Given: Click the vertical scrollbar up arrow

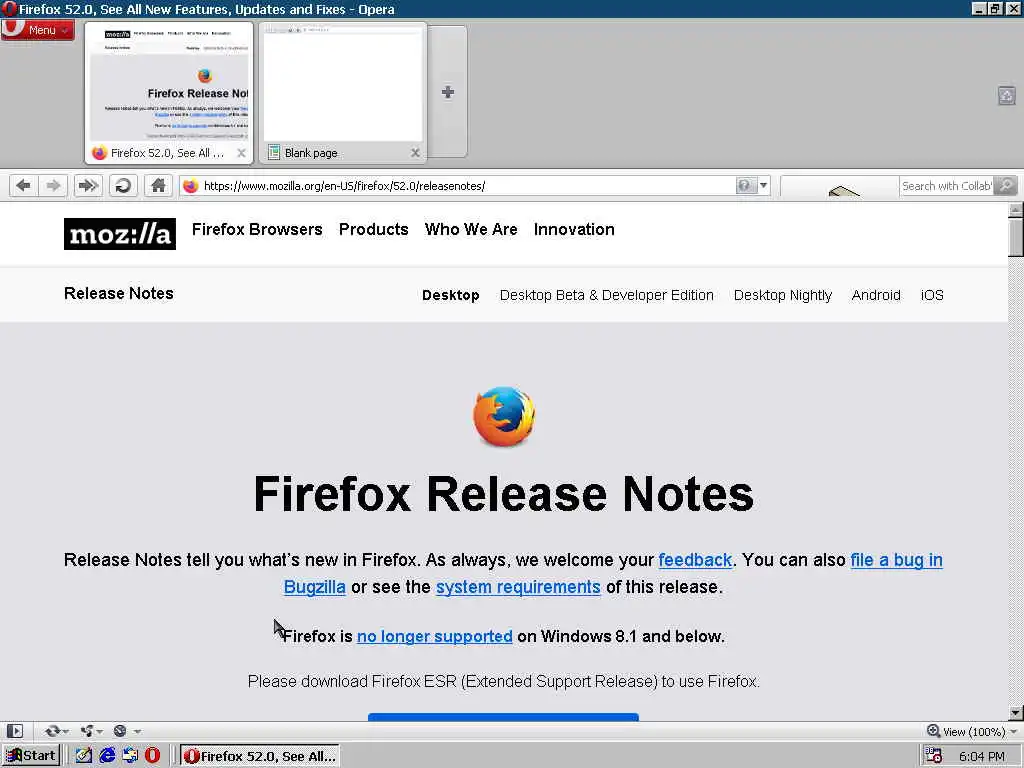Looking at the screenshot, I should click(x=1016, y=210).
